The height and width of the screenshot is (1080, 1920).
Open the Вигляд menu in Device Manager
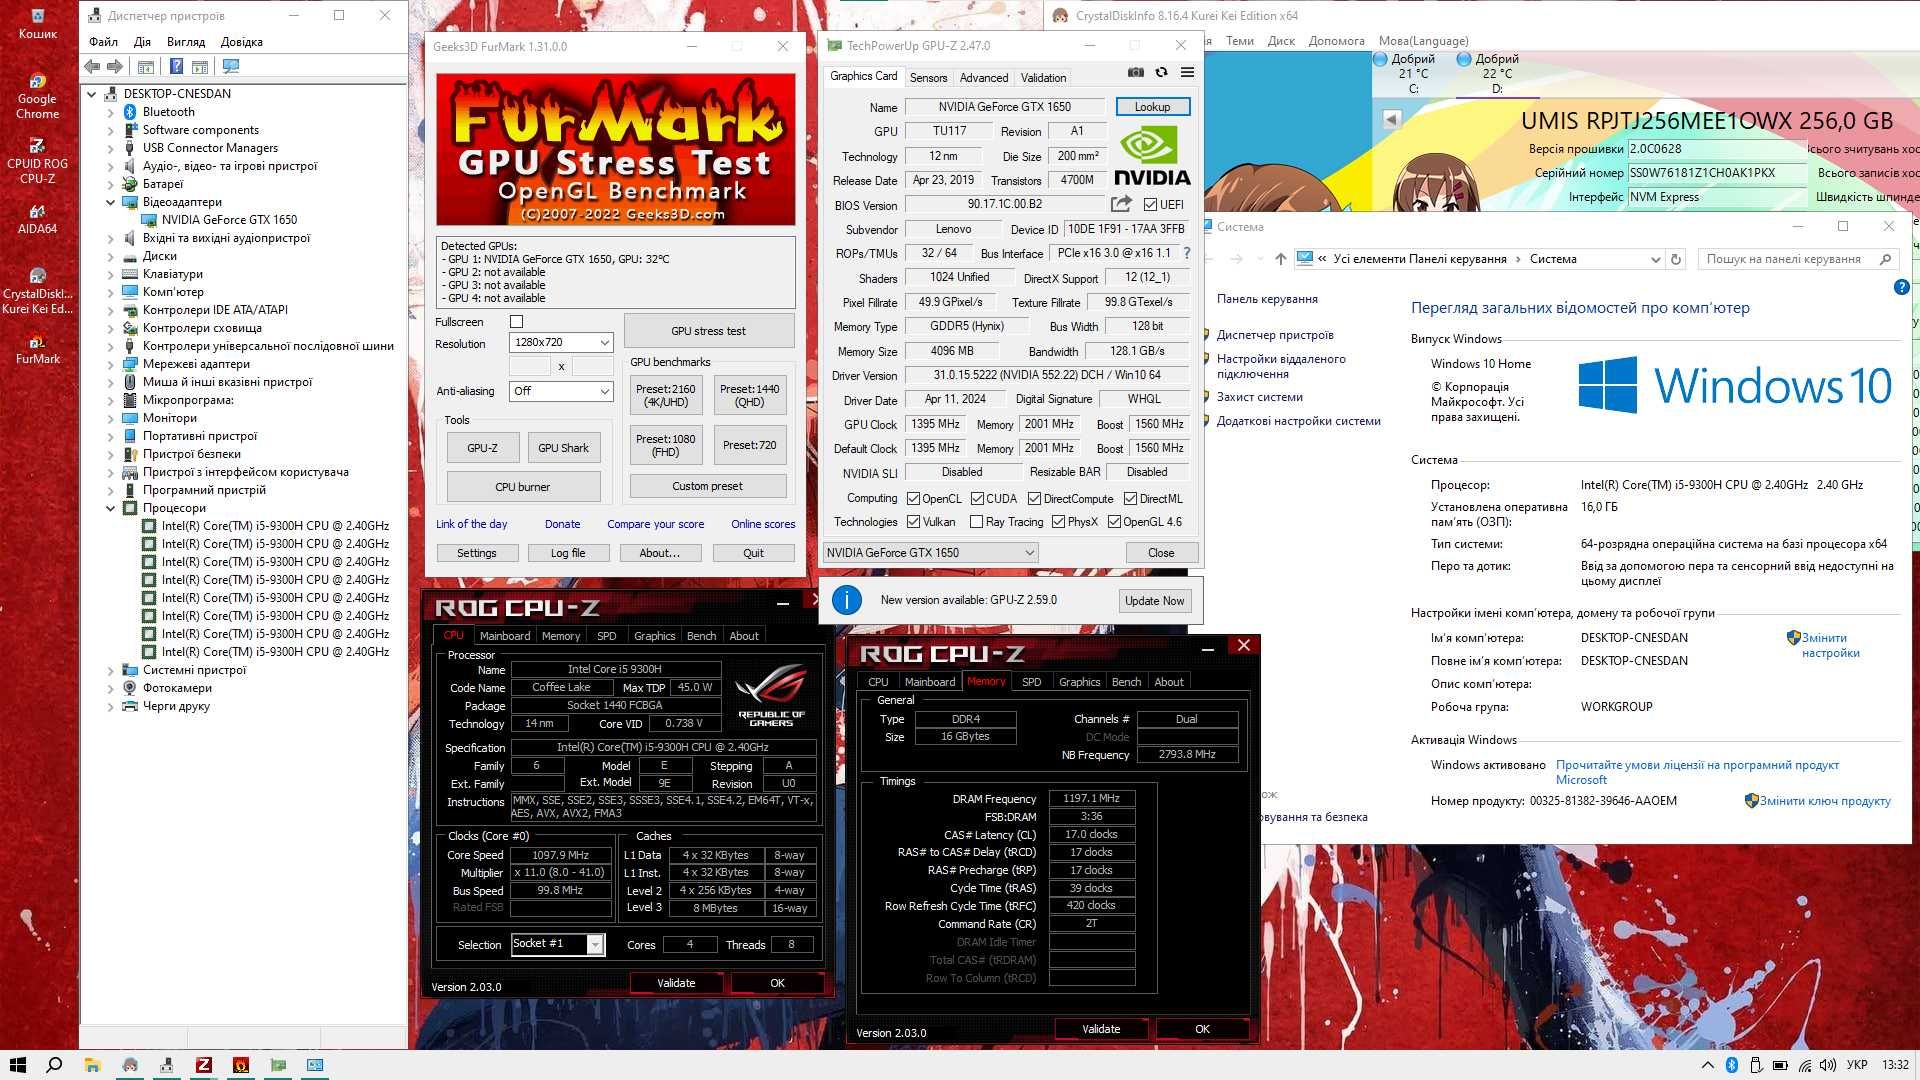186,42
